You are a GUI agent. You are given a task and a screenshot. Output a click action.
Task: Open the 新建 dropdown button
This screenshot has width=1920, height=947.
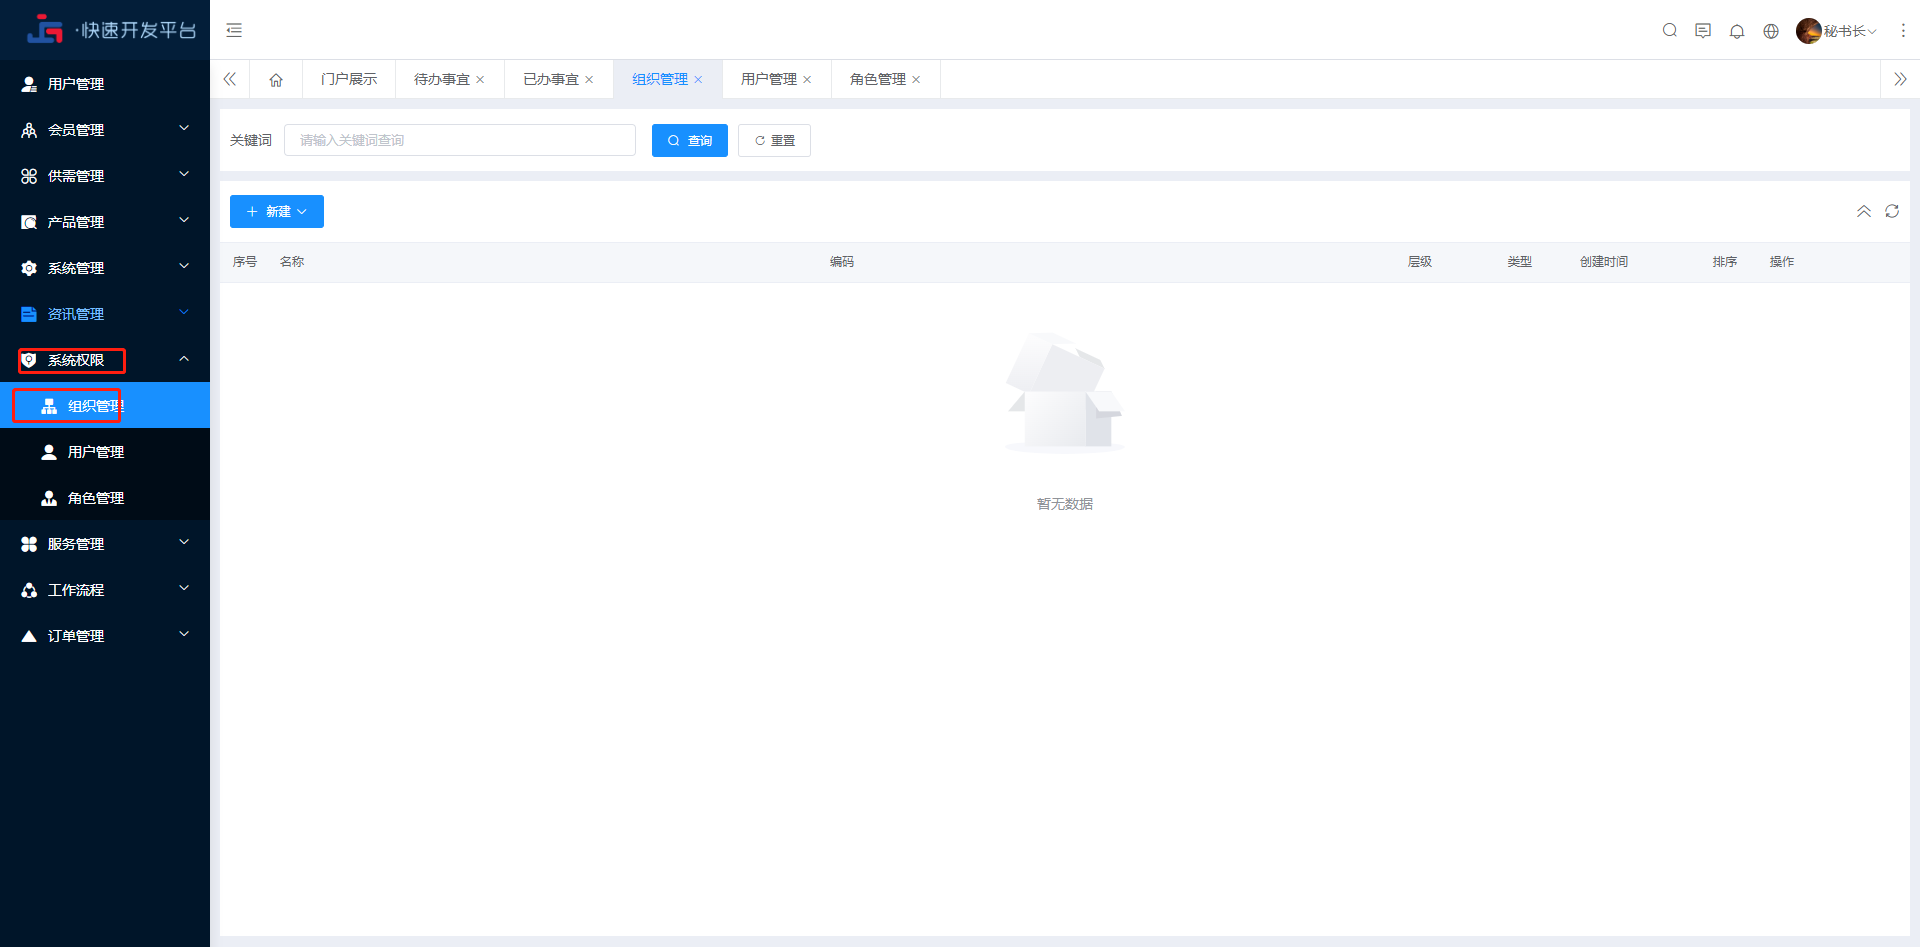277,212
